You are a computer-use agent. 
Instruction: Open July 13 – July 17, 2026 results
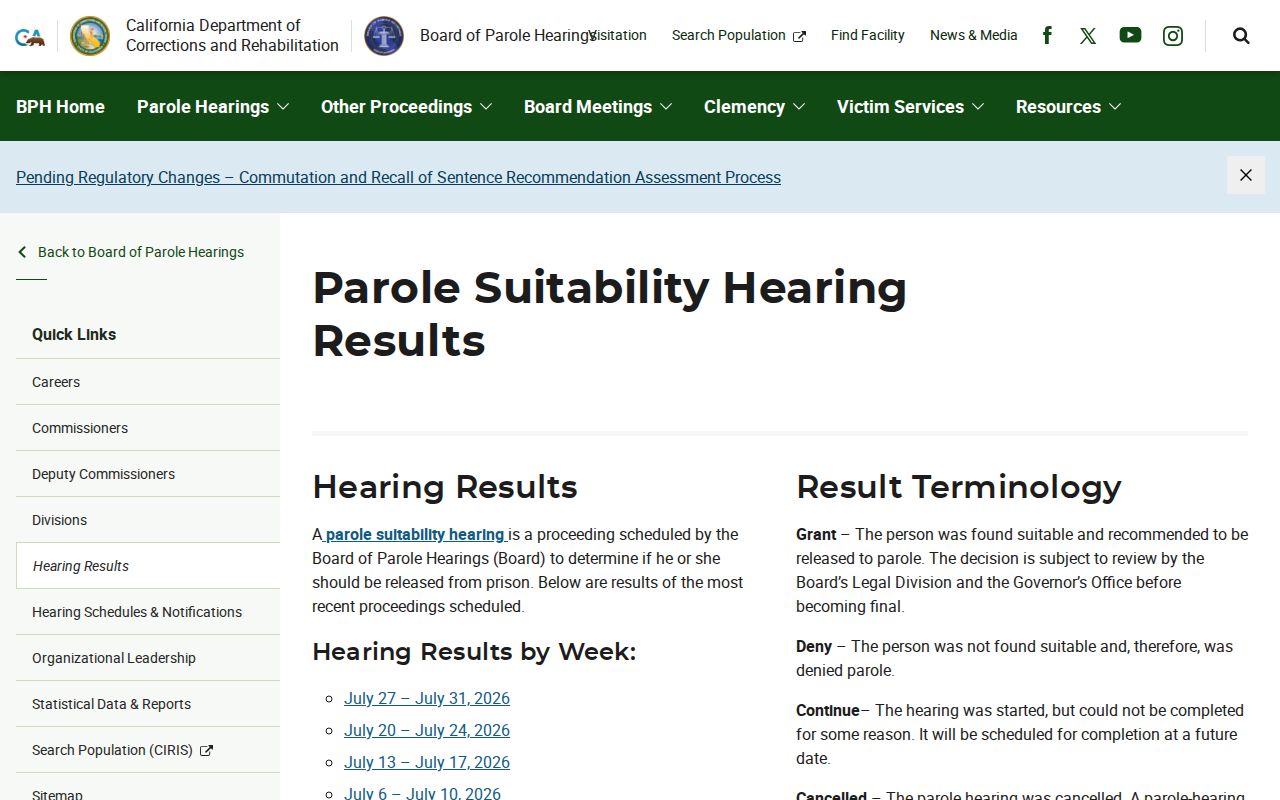(x=427, y=762)
